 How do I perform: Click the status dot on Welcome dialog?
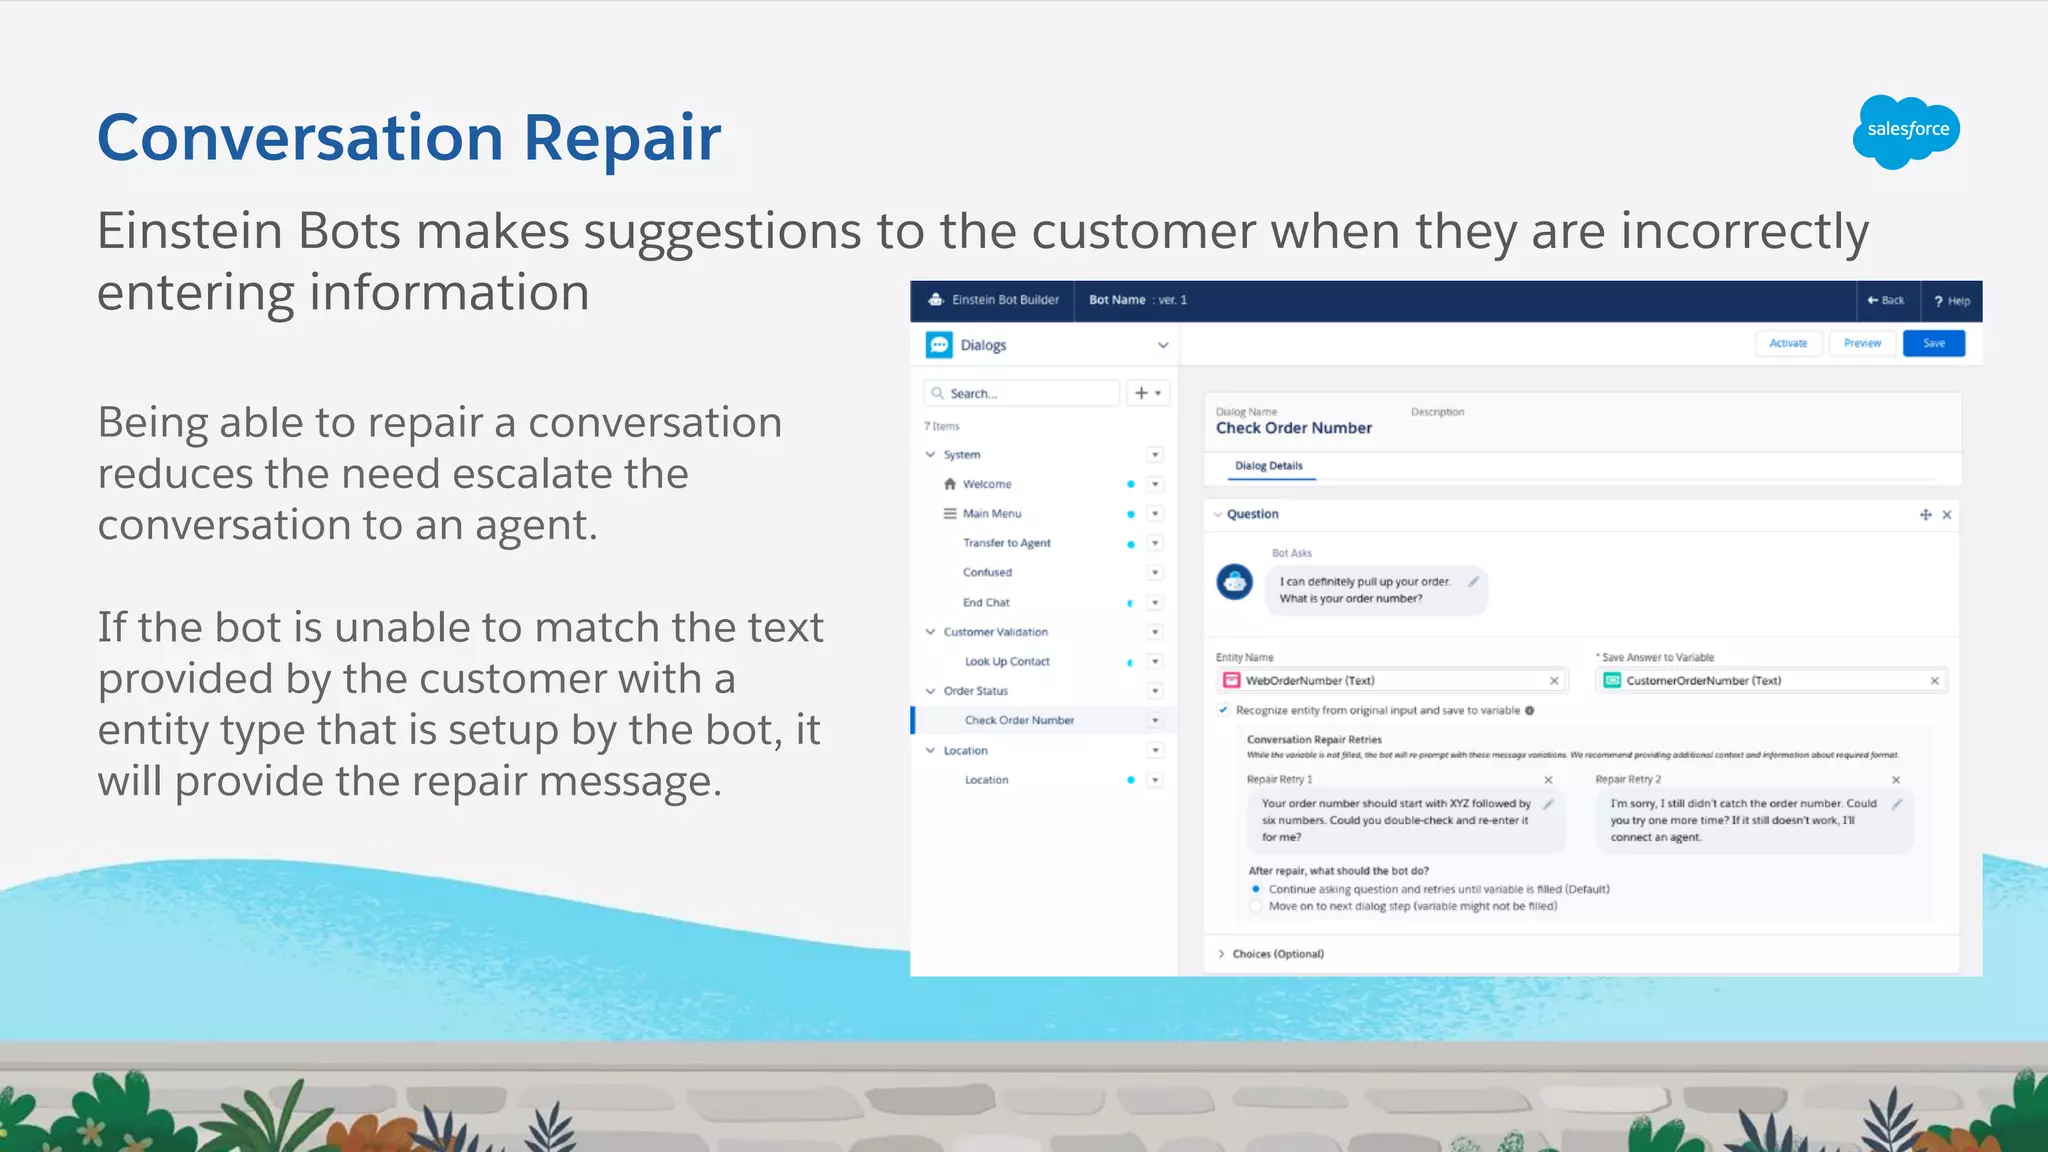[1131, 484]
